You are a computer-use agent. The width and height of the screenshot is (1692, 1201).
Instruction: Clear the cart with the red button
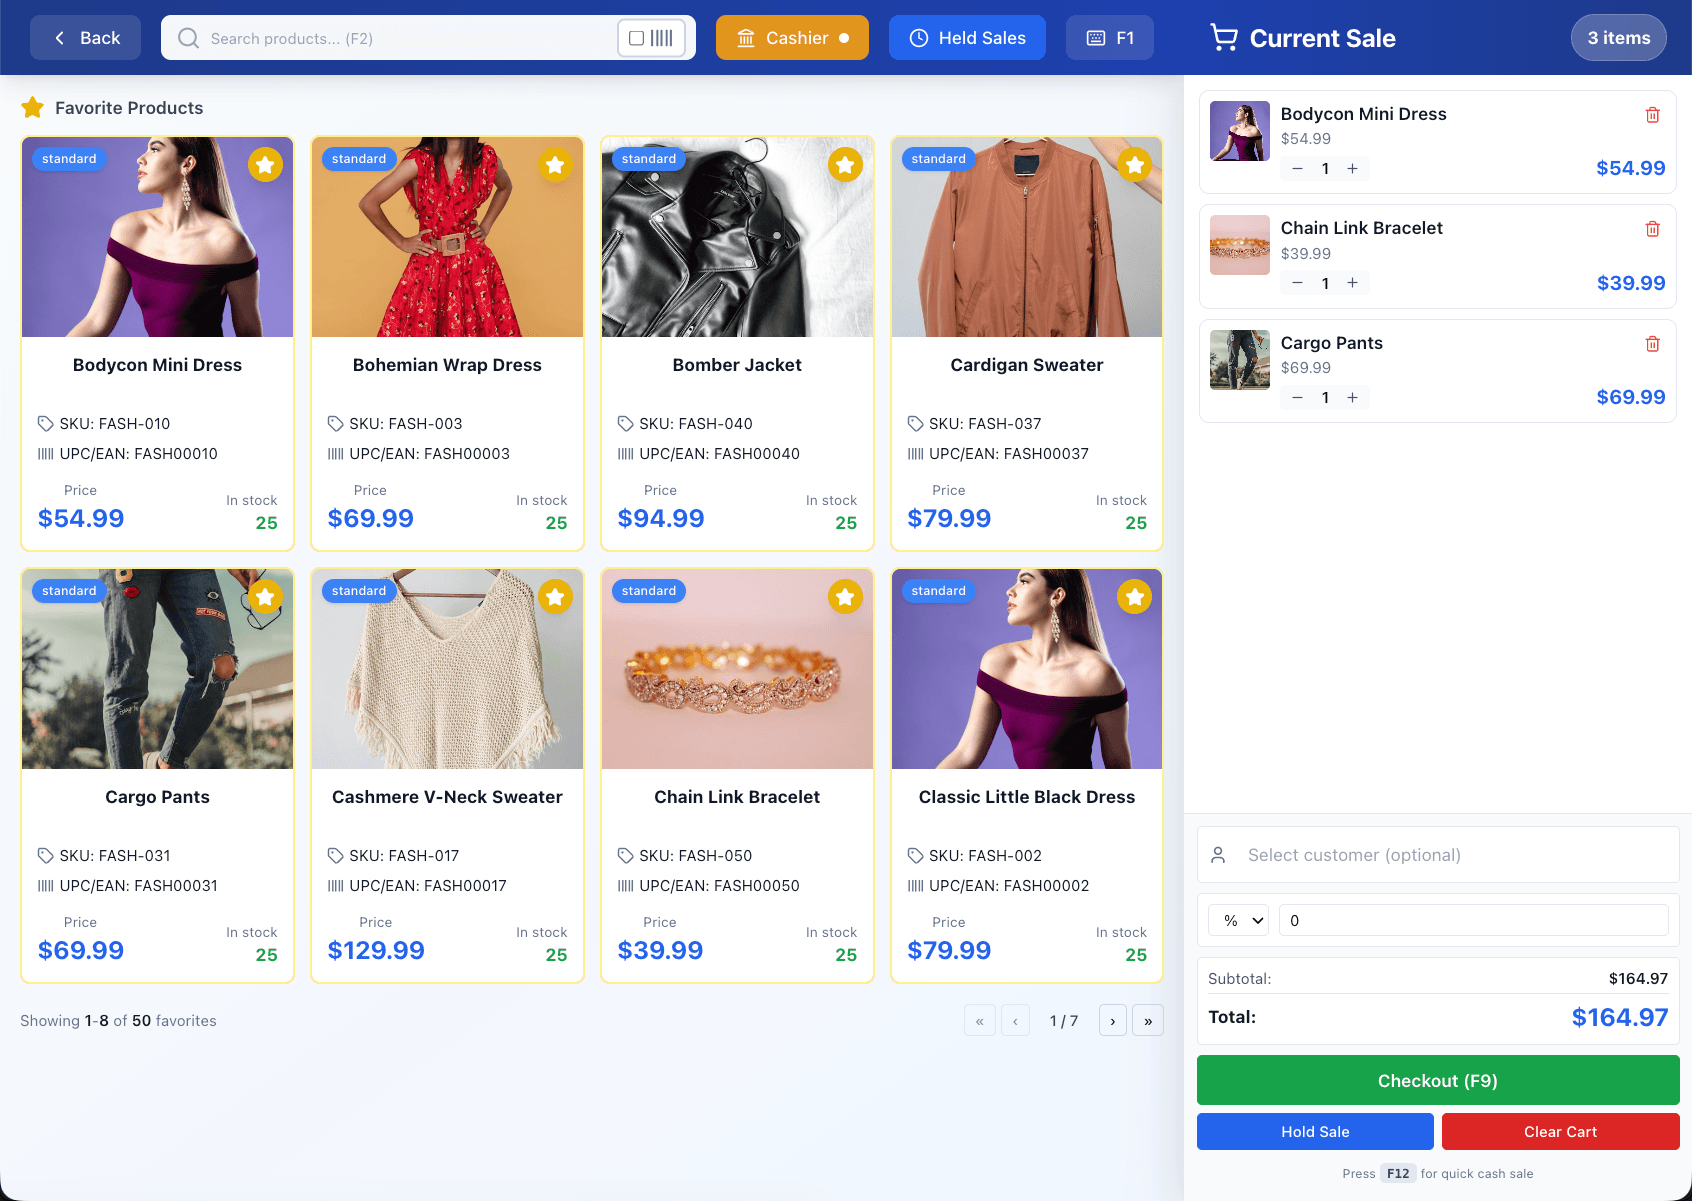click(x=1560, y=1131)
